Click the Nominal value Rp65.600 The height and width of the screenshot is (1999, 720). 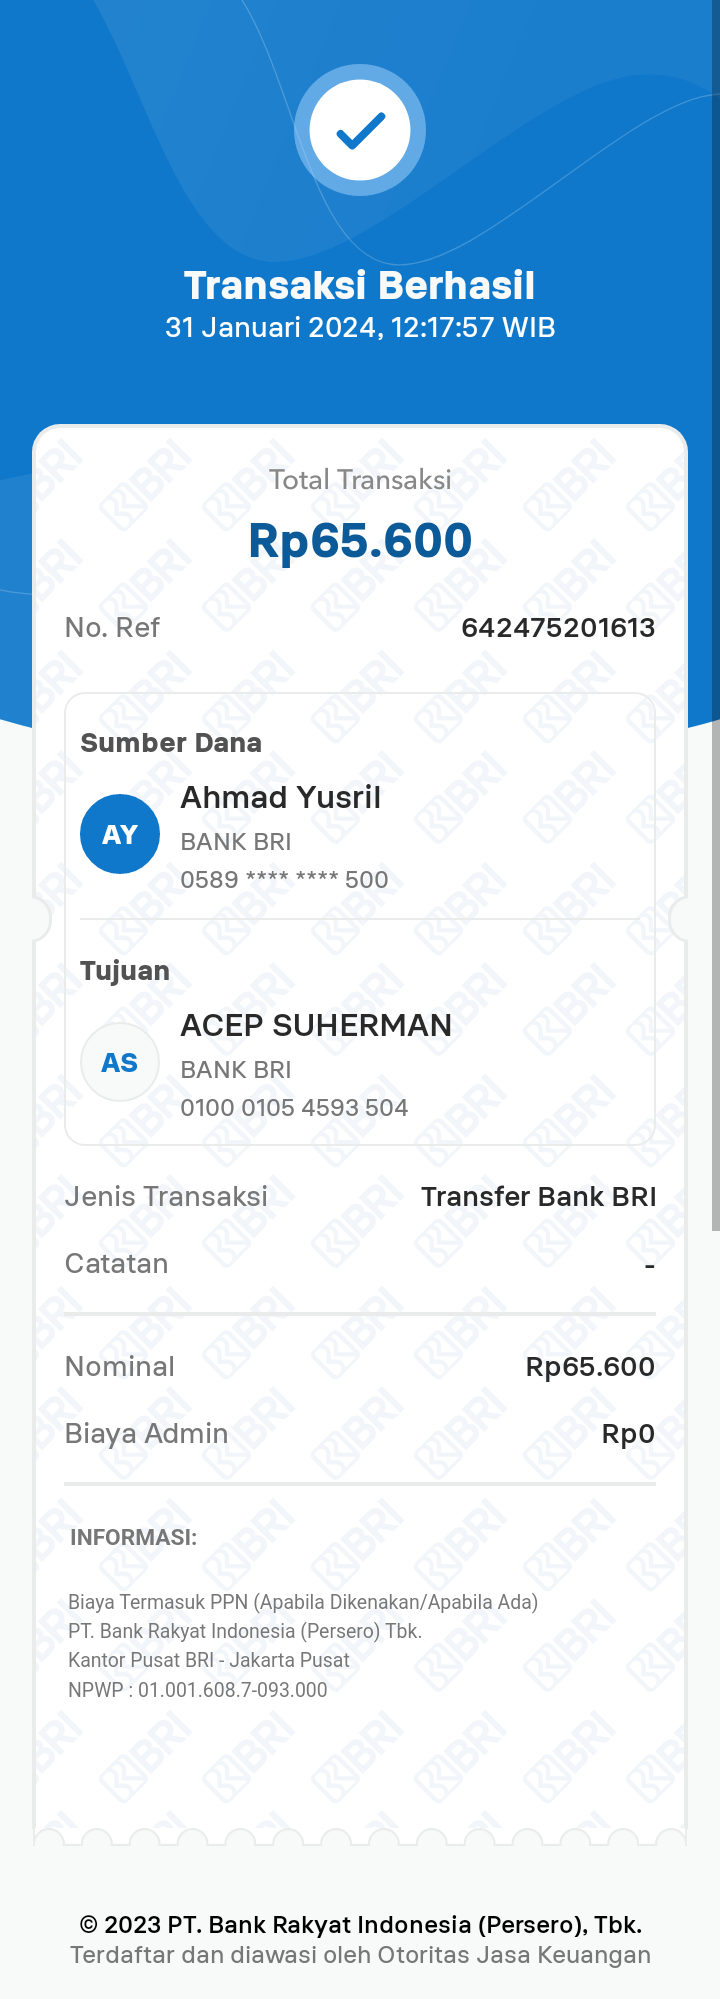point(590,1367)
